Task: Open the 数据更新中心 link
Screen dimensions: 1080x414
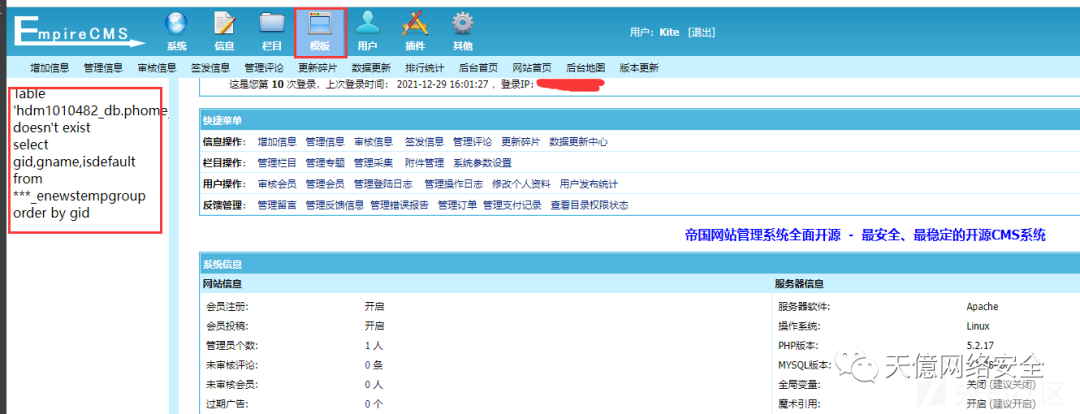Action: [579, 142]
